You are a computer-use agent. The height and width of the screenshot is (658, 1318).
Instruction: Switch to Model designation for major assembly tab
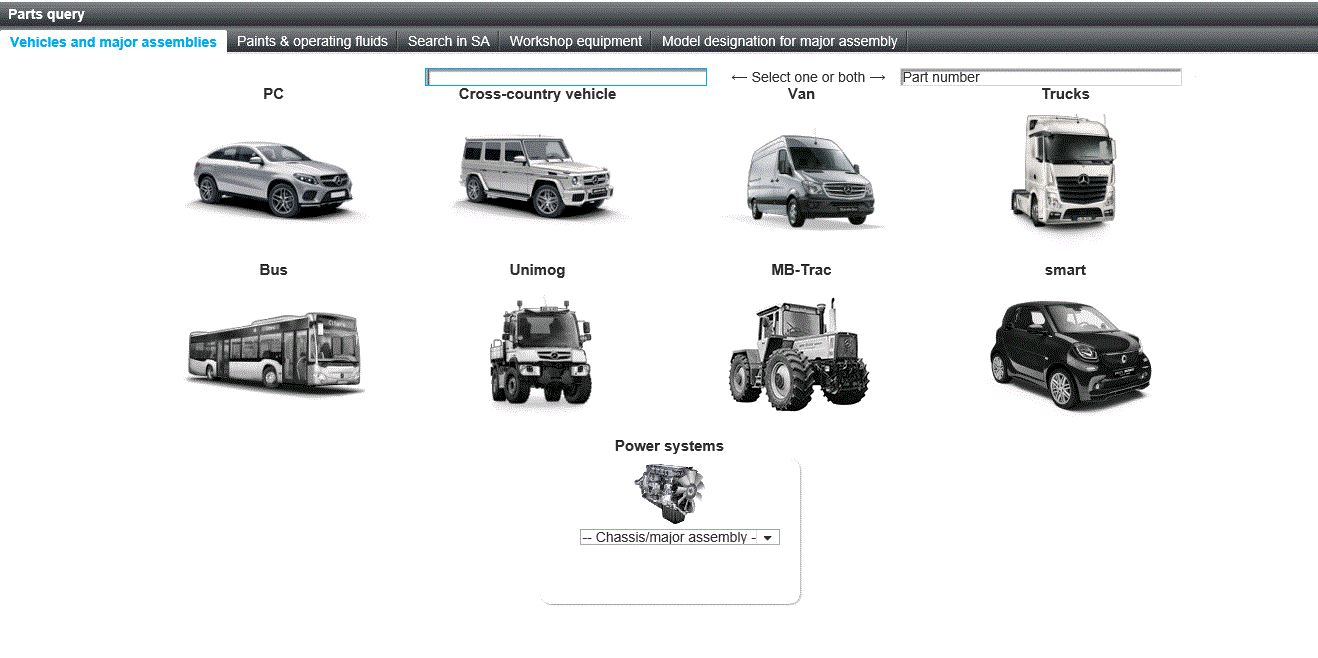[x=780, y=42]
